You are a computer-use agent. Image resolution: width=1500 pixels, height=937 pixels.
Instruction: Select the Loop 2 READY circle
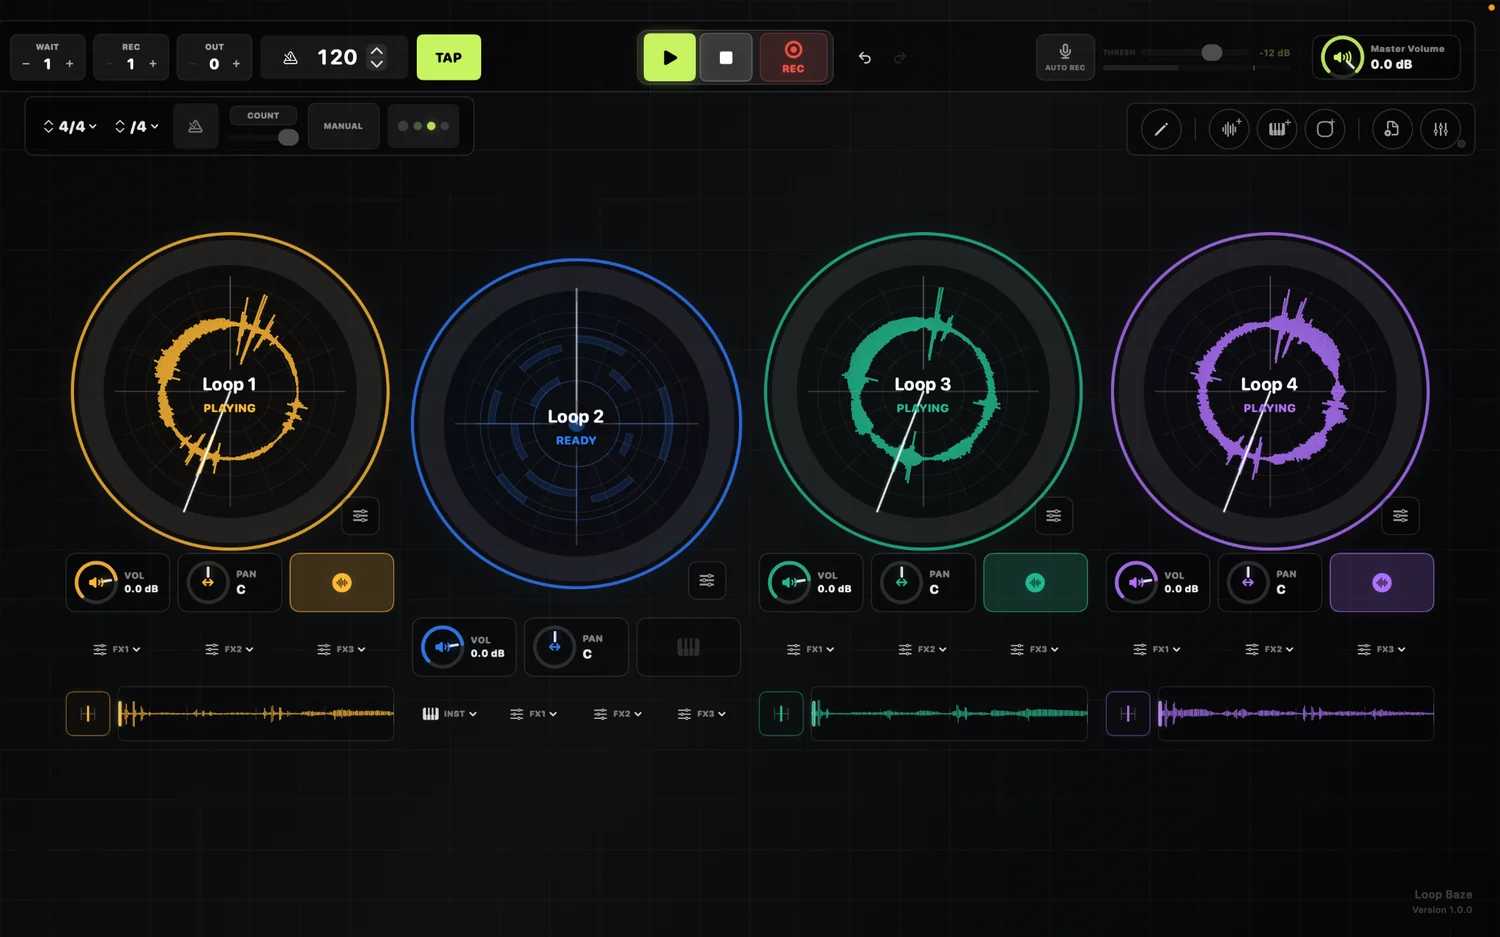576,424
